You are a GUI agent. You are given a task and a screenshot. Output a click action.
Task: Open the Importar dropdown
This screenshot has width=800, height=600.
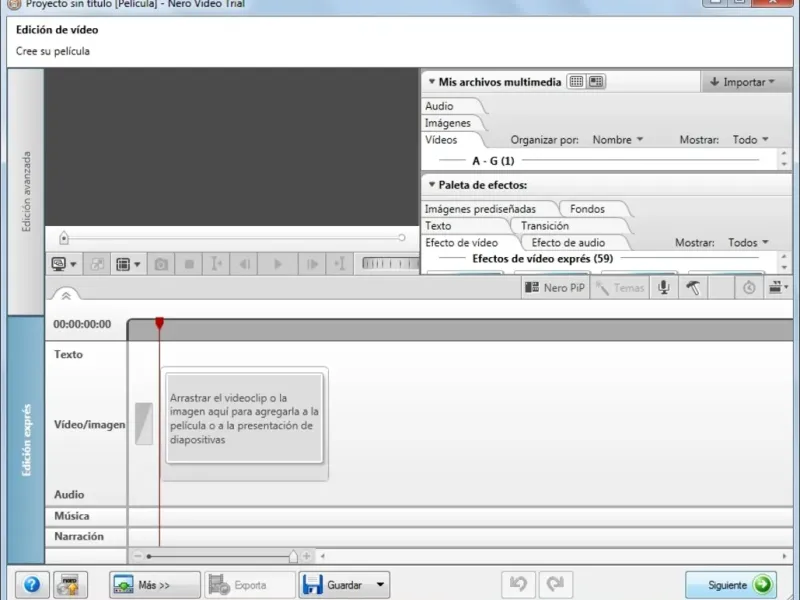tap(744, 82)
